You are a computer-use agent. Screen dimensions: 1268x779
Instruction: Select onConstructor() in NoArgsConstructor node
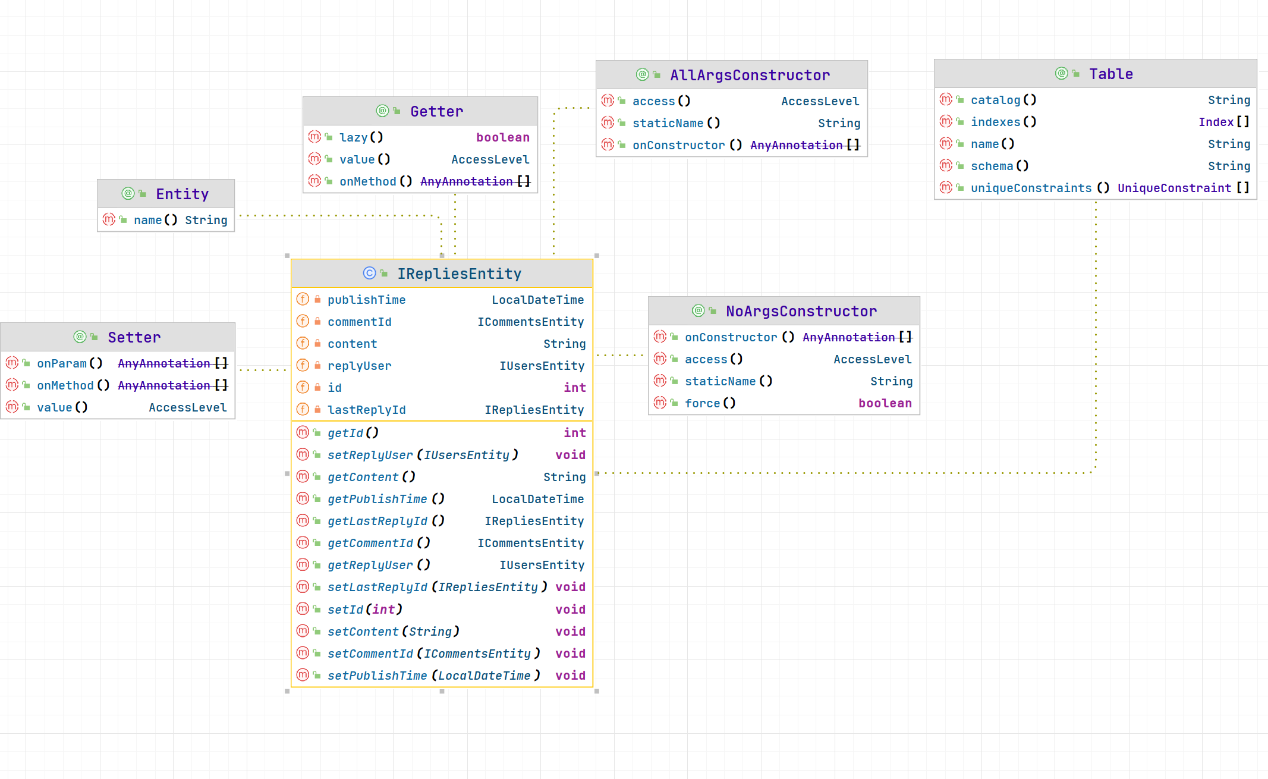click(x=784, y=337)
